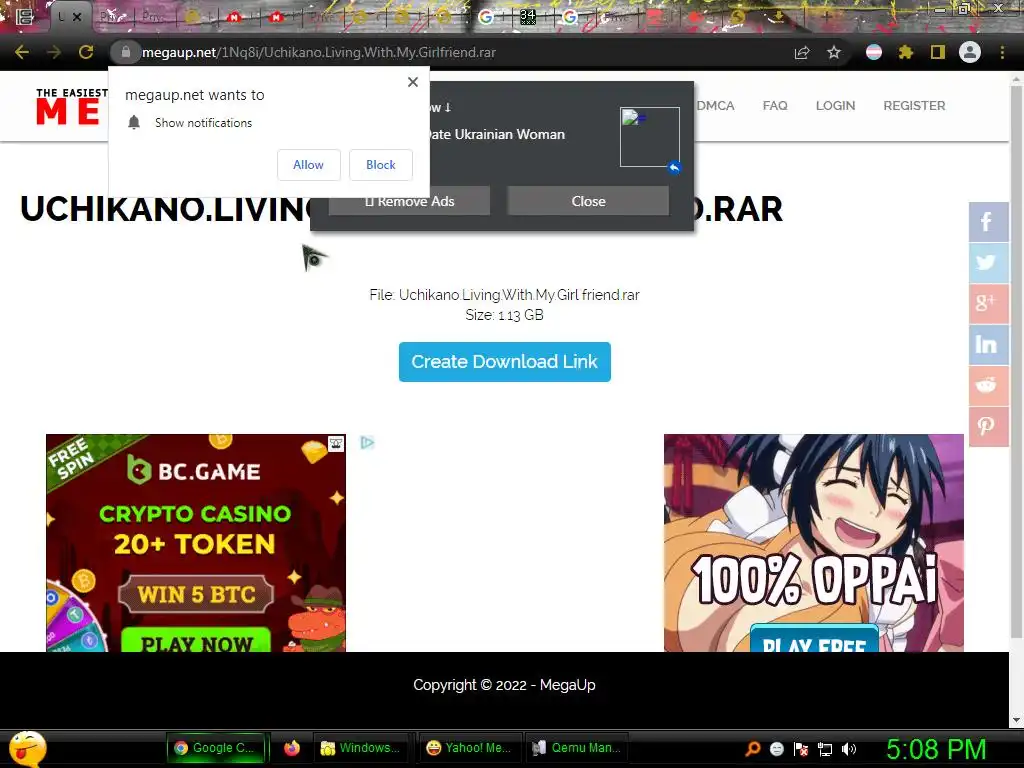Toggle the browser side panel
This screenshot has width=1024, height=768.
tap(938, 52)
